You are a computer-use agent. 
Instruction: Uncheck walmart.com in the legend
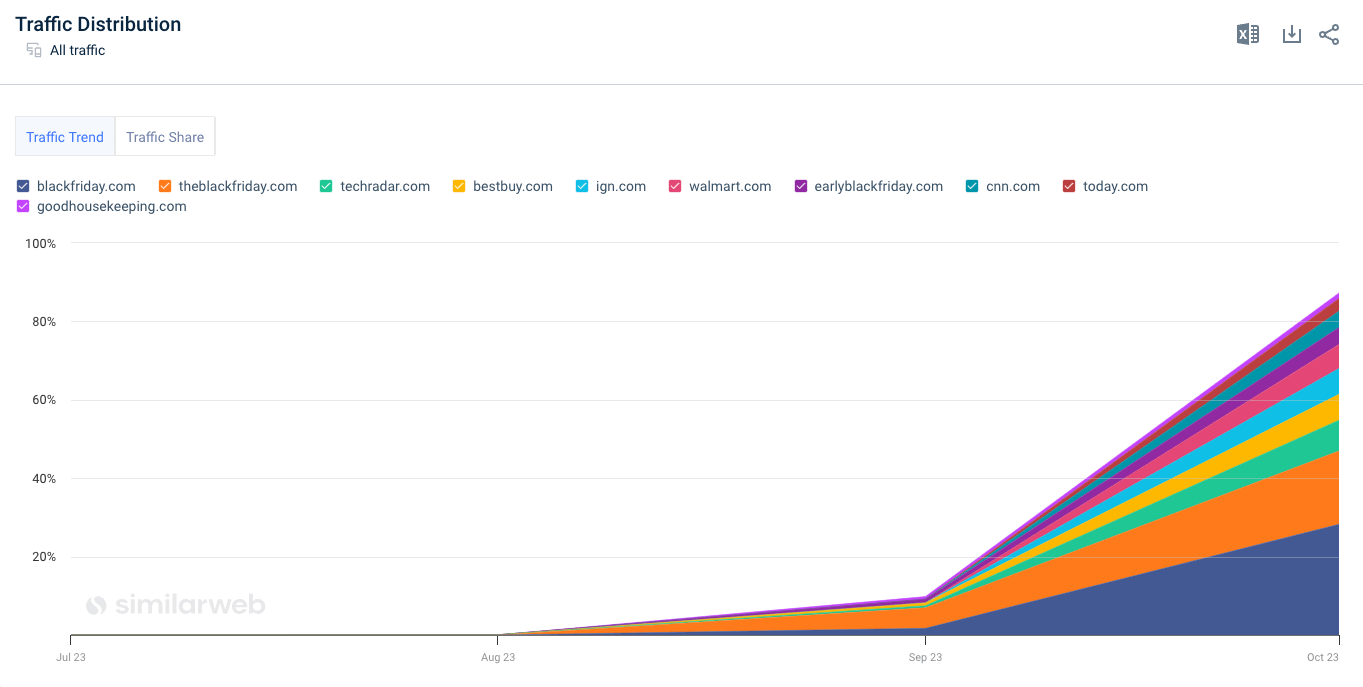tap(675, 186)
